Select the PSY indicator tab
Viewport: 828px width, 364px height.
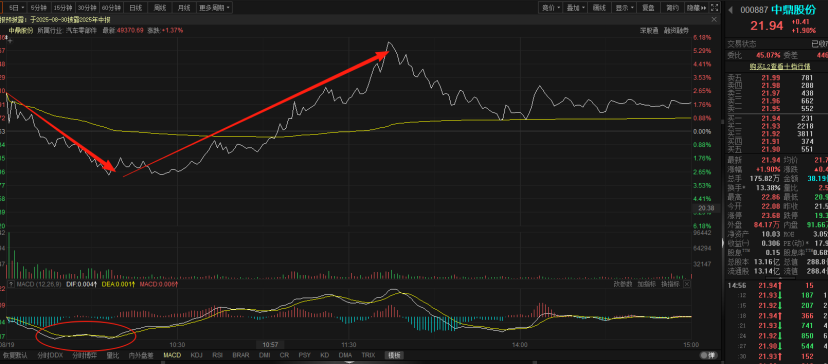point(304,356)
